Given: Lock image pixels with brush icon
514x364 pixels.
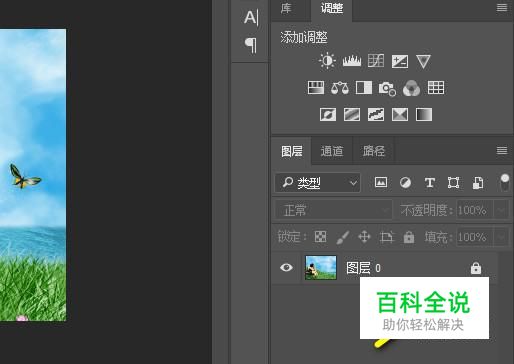Looking at the screenshot, I should (x=343, y=237).
